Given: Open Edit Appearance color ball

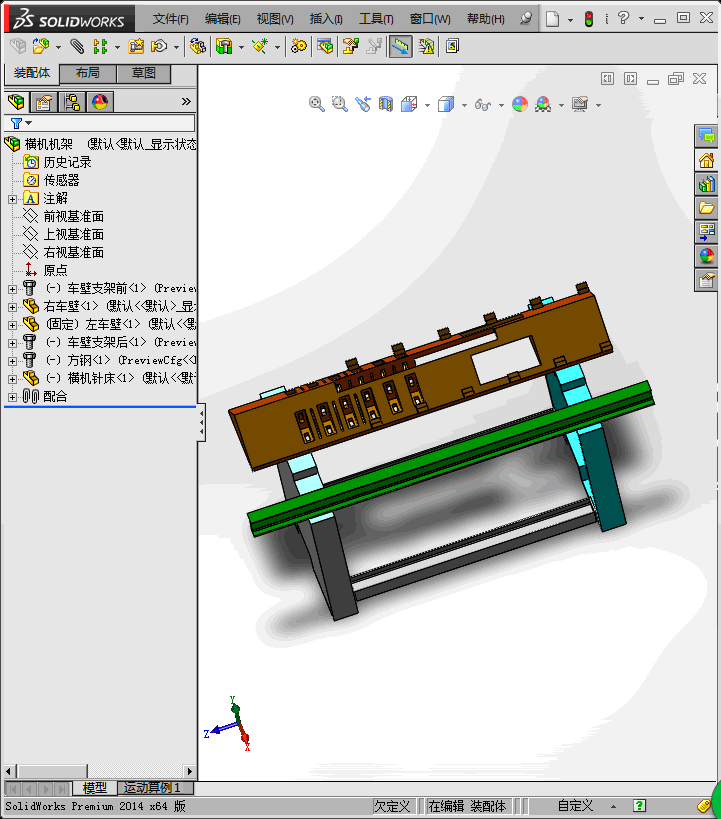Looking at the screenshot, I should pos(520,104).
